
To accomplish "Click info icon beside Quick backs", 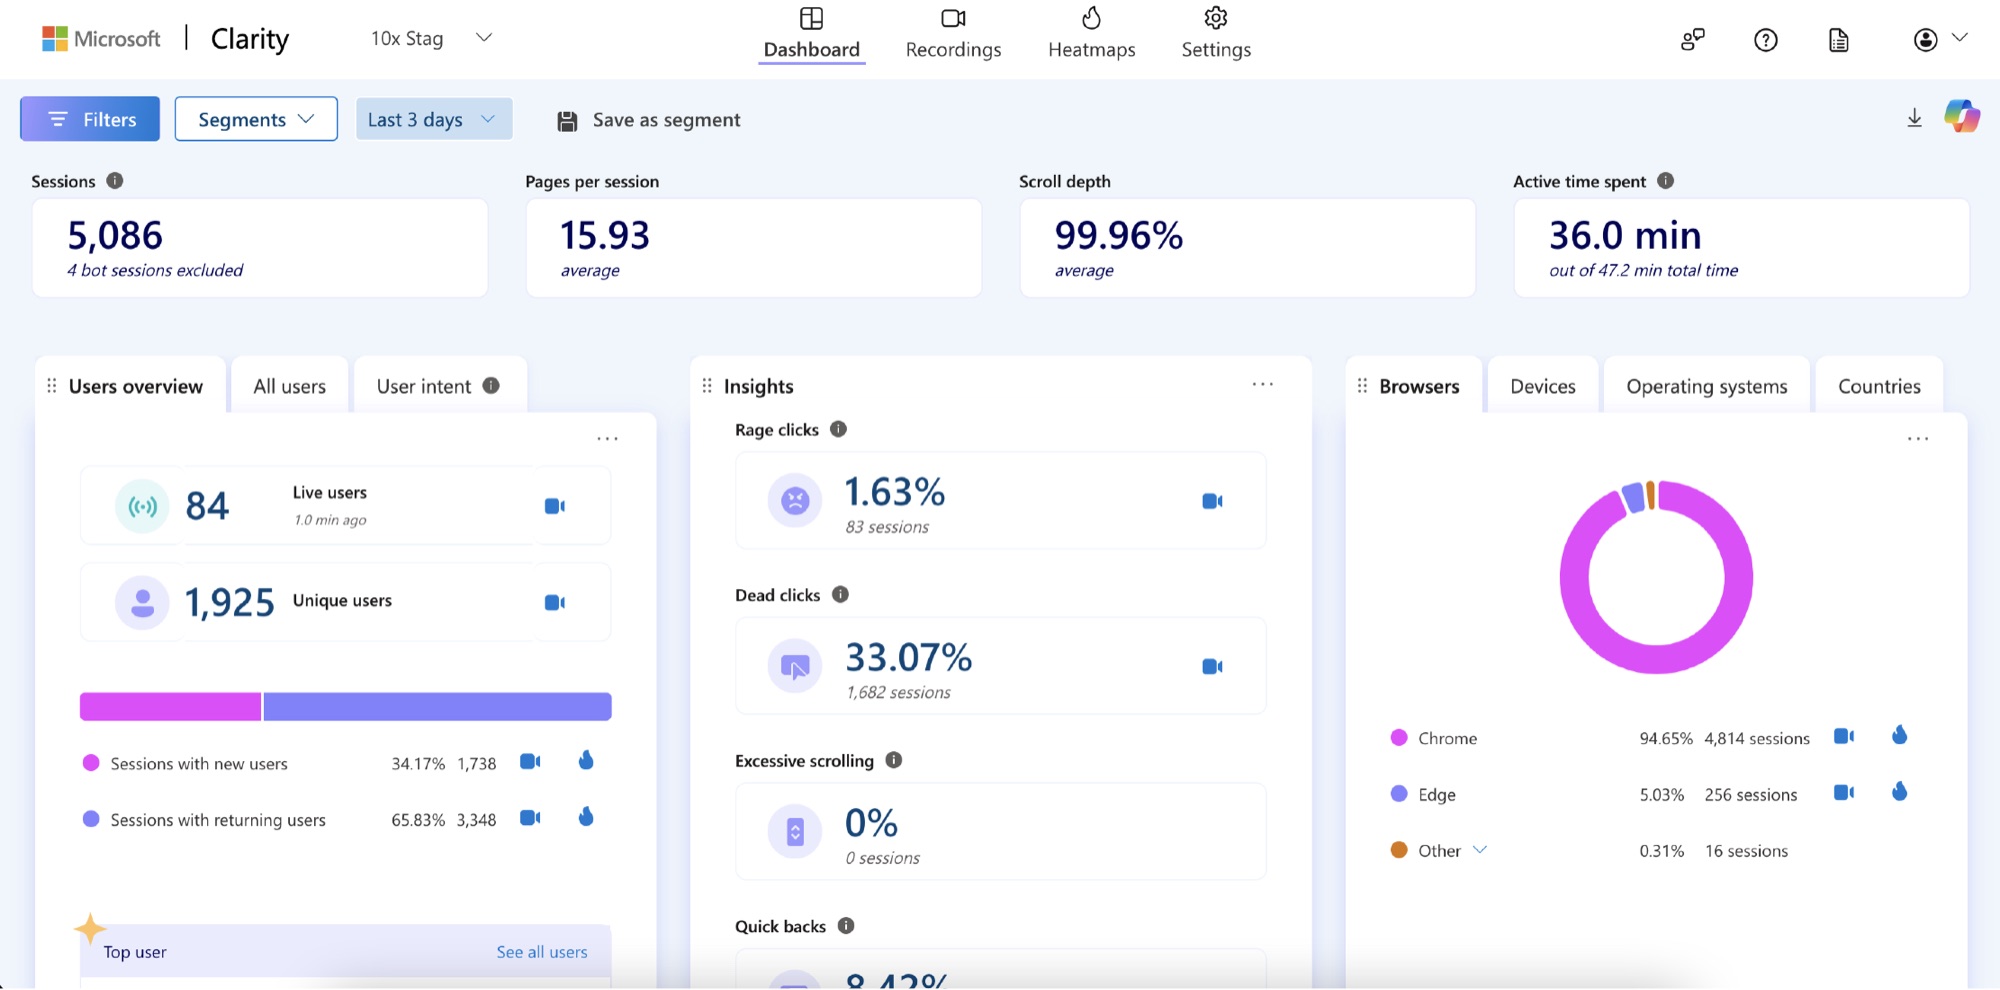I will (846, 925).
